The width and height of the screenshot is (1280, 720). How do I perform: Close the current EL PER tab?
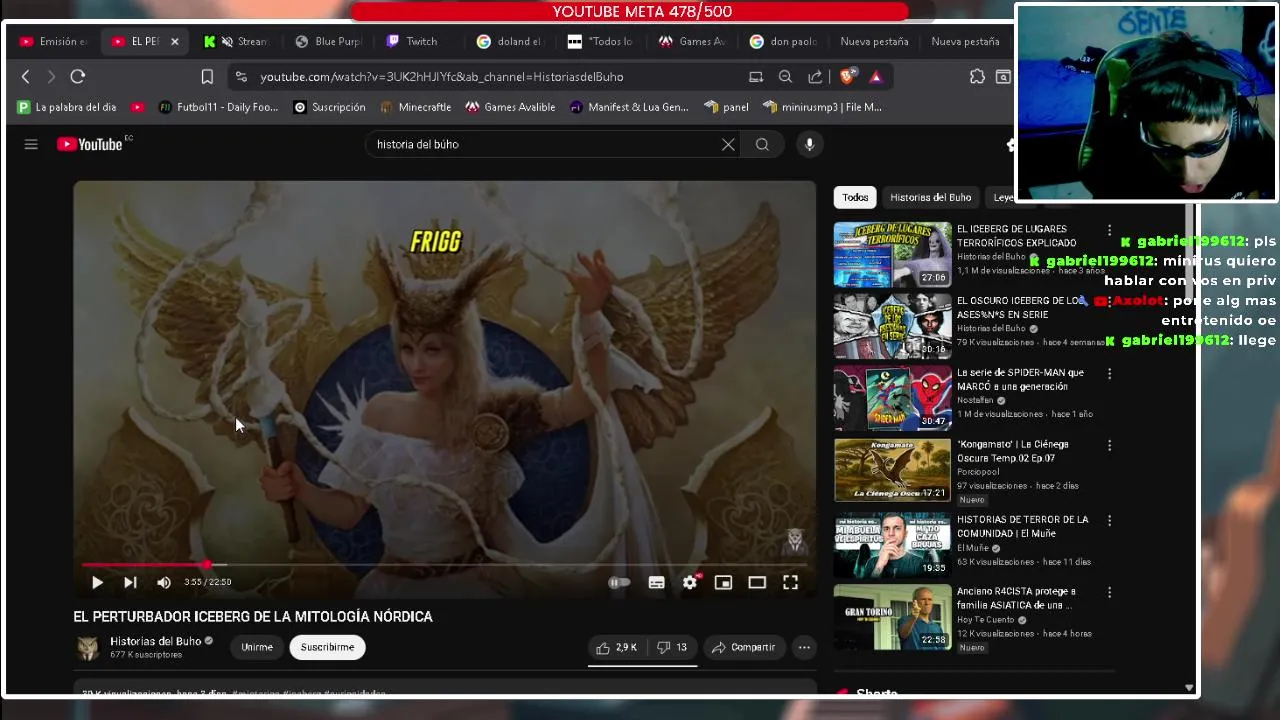coord(174,41)
